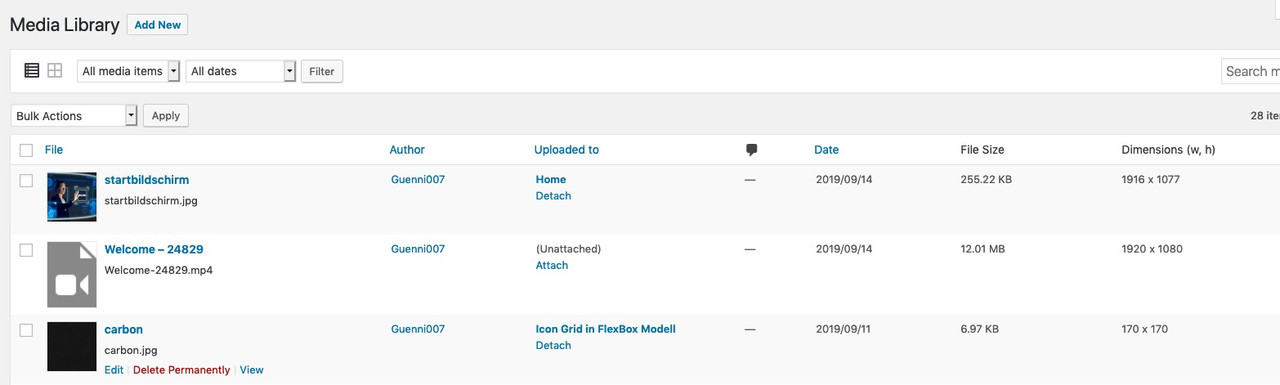Sort the list by the Date column
The height and width of the screenshot is (385, 1280).
coord(826,150)
